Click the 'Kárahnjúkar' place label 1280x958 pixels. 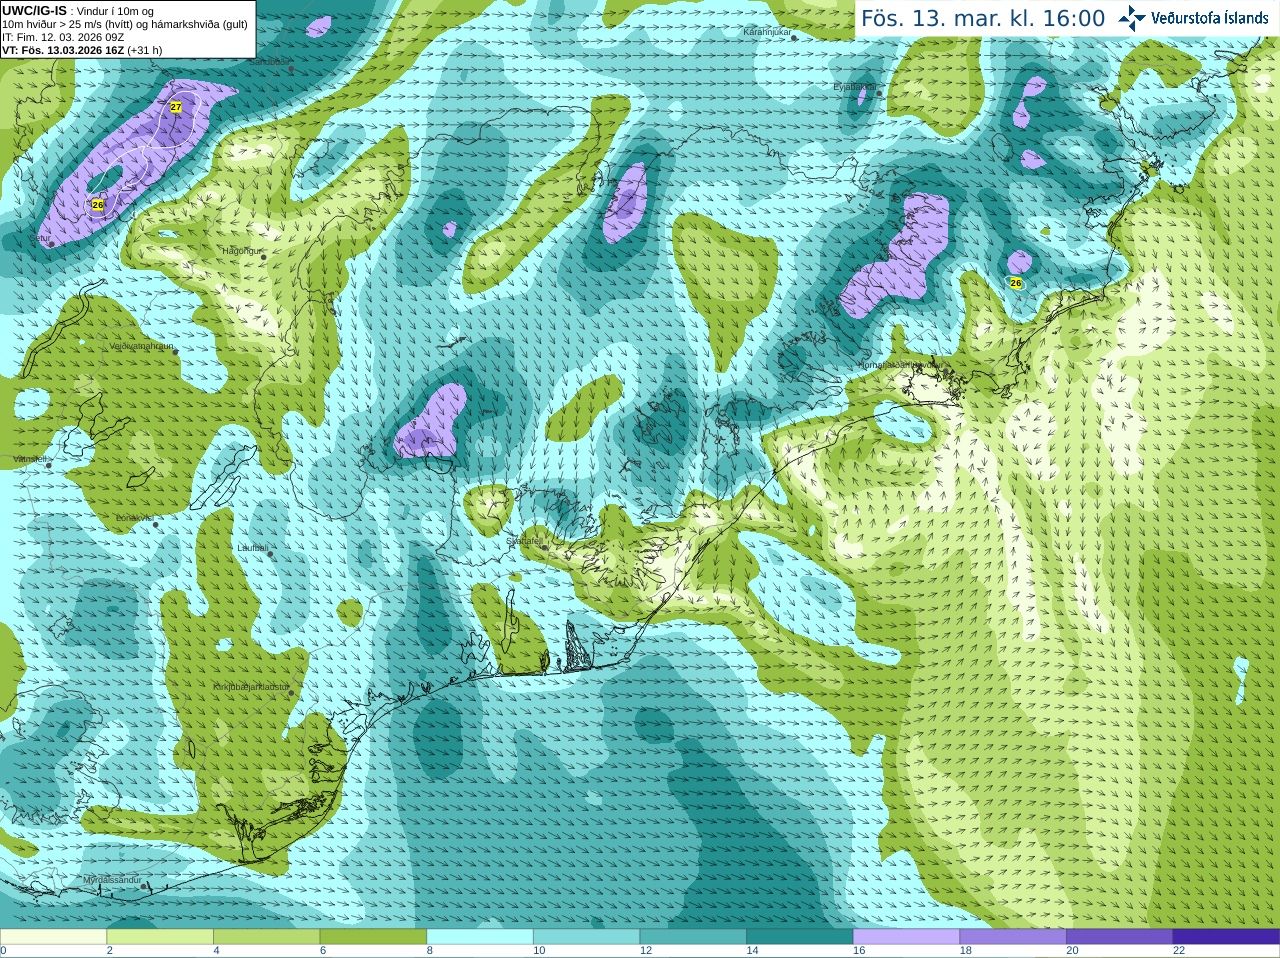767,33
